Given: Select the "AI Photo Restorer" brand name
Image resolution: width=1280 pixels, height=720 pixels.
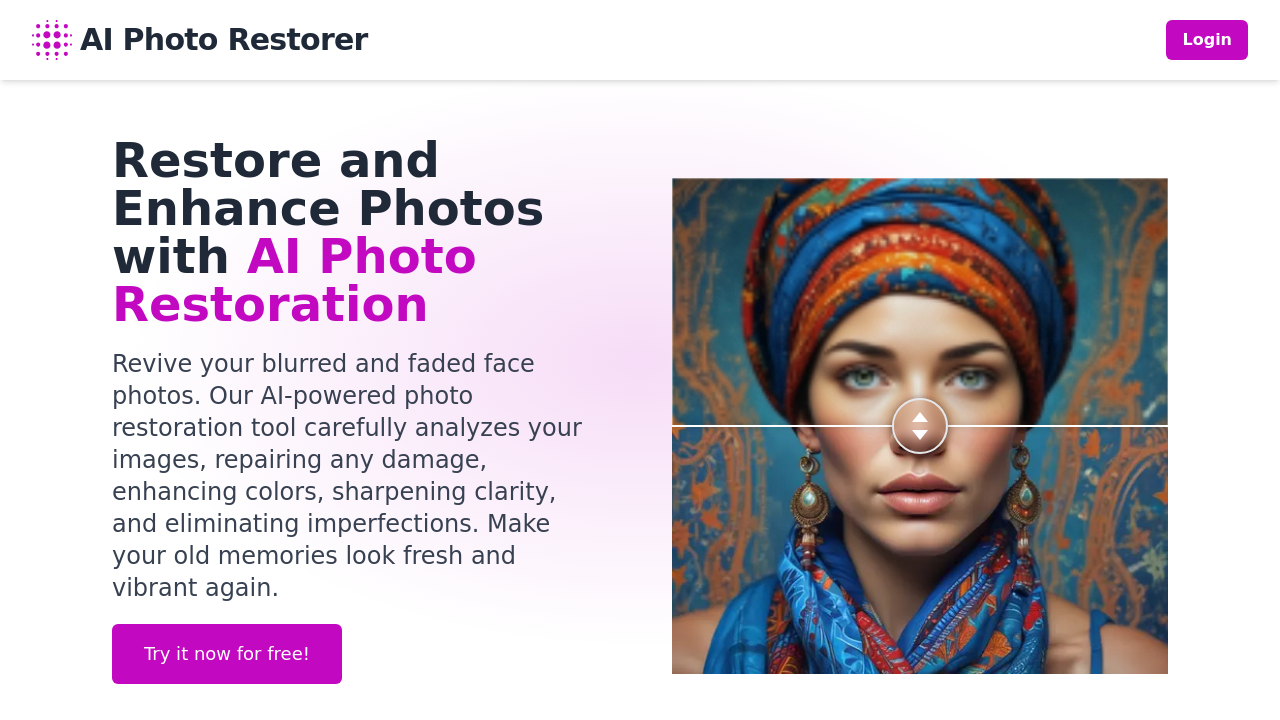Looking at the screenshot, I should [224, 39].
